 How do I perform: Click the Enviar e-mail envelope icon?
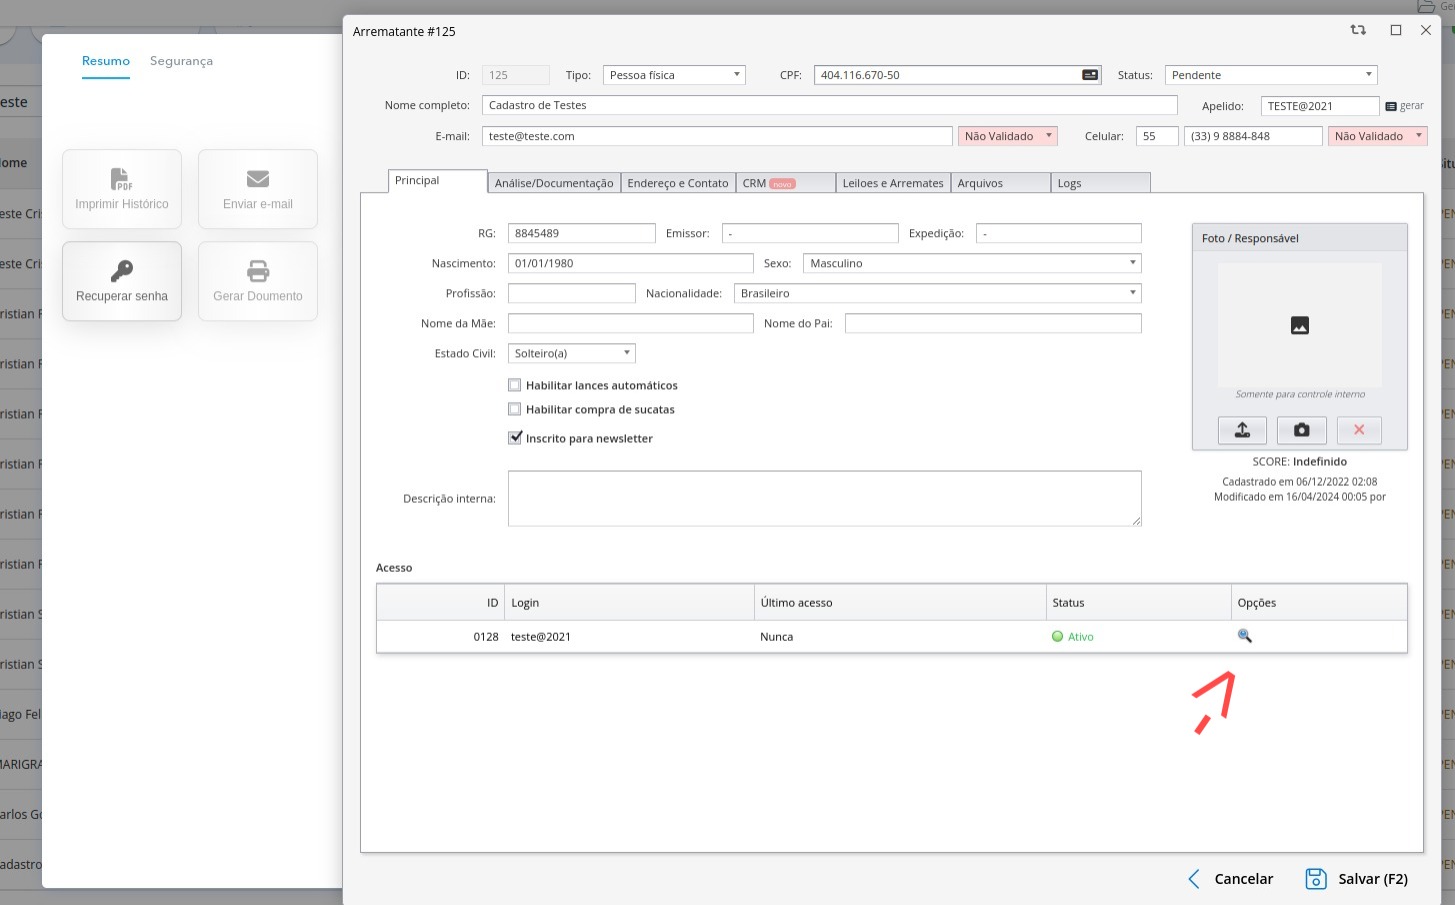click(x=258, y=179)
